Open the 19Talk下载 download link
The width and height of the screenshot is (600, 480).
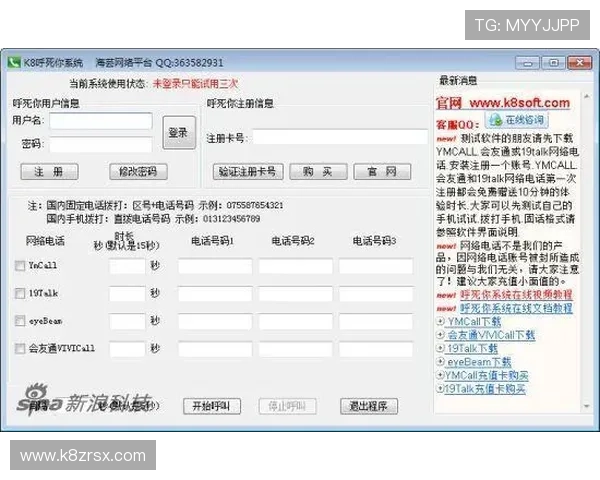[472, 348]
